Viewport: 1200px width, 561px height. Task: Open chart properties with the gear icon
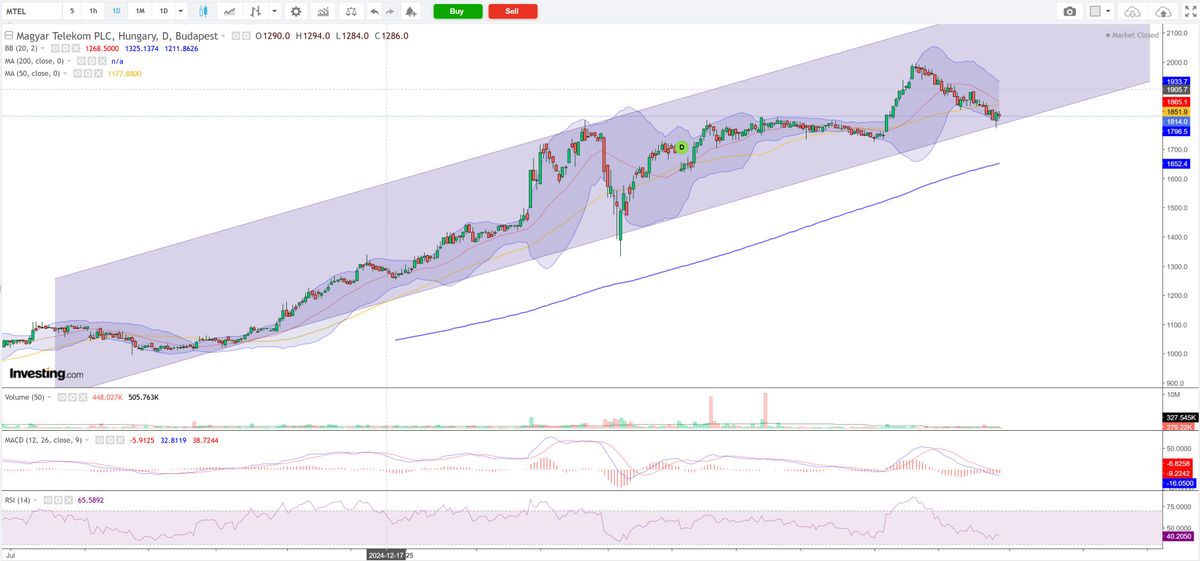click(296, 11)
